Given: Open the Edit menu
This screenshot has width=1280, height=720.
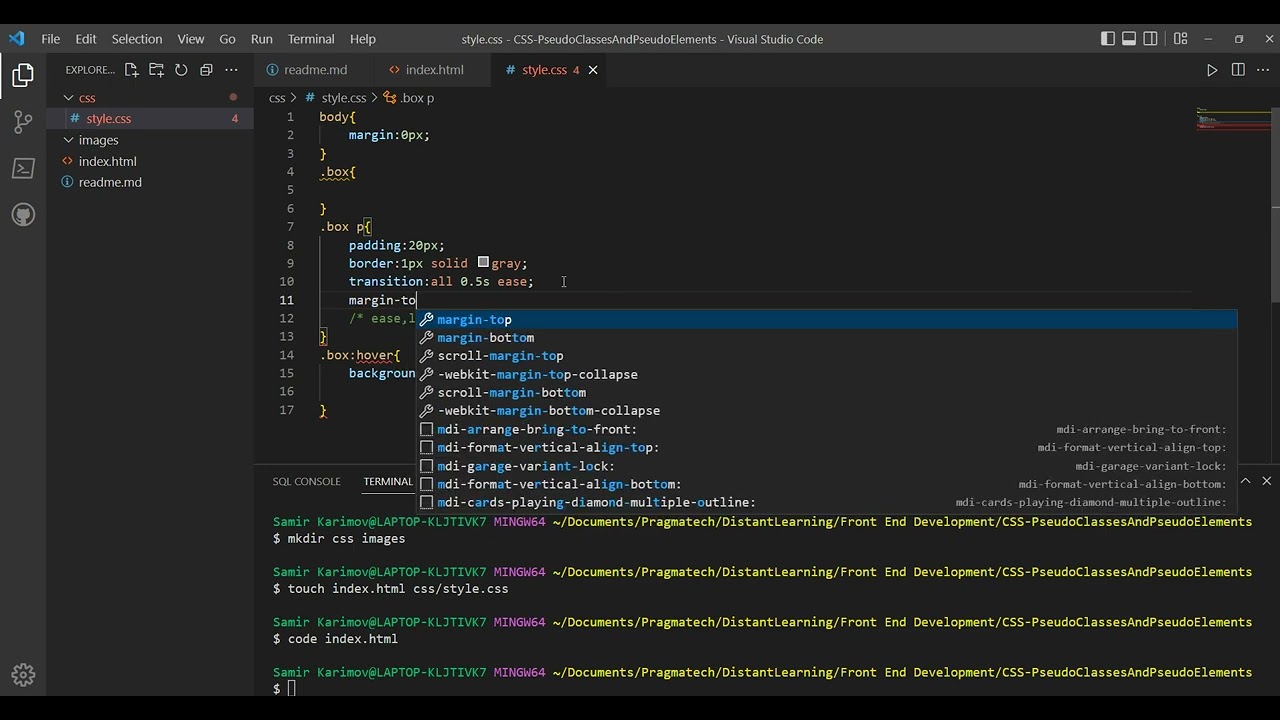Looking at the screenshot, I should (86, 39).
